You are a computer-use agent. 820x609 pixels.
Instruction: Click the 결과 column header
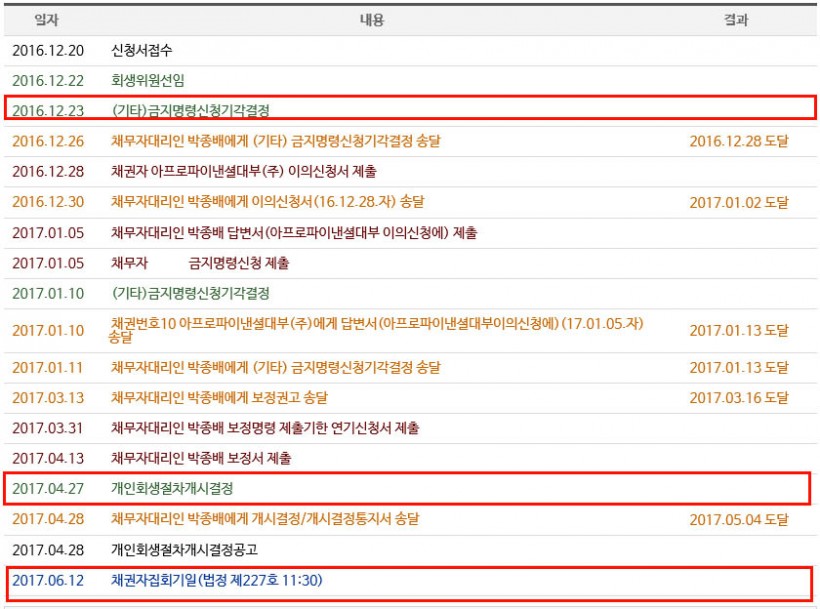(736, 20)
